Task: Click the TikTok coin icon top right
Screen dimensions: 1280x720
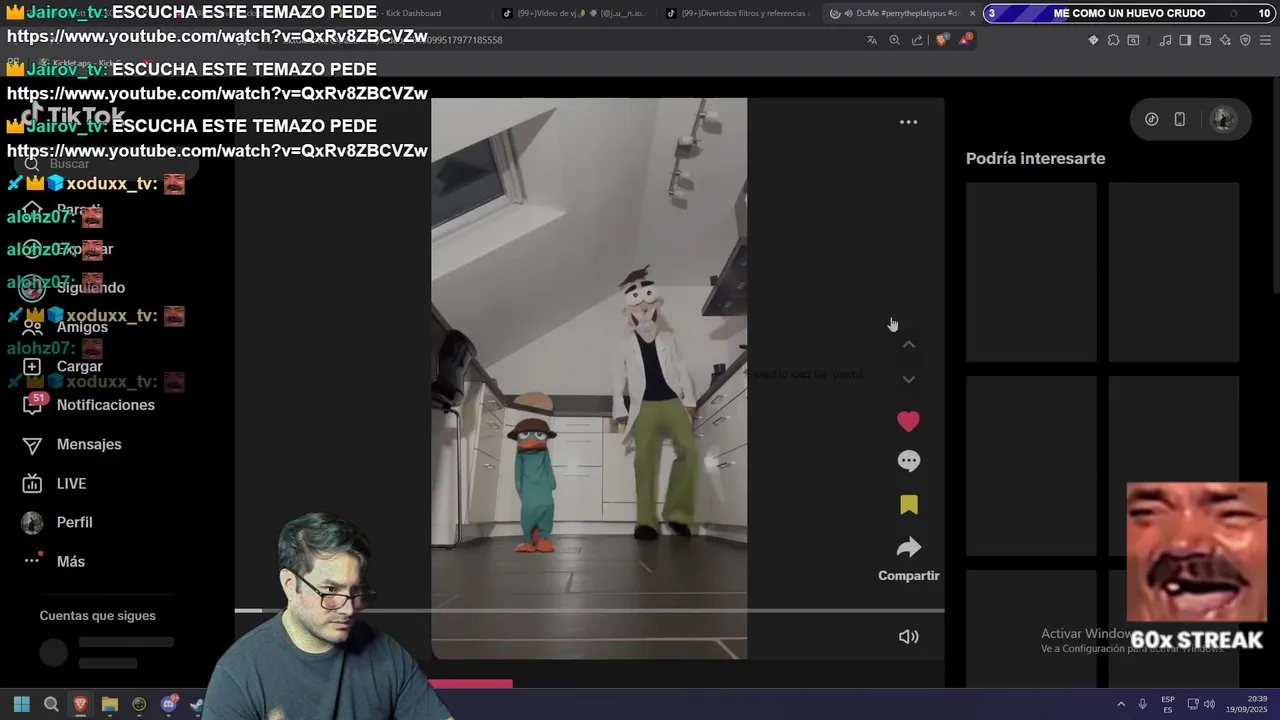Action: pyautogui.click(x=1152, y=119)
